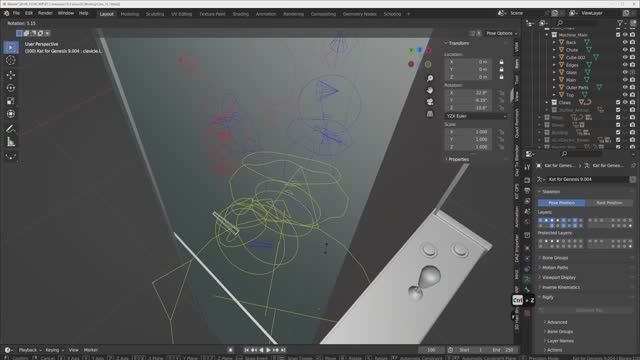Click the armature name field Kat for Genesis 9.004
This screenshot has width=640, height=360.
(x=587, y=180)
